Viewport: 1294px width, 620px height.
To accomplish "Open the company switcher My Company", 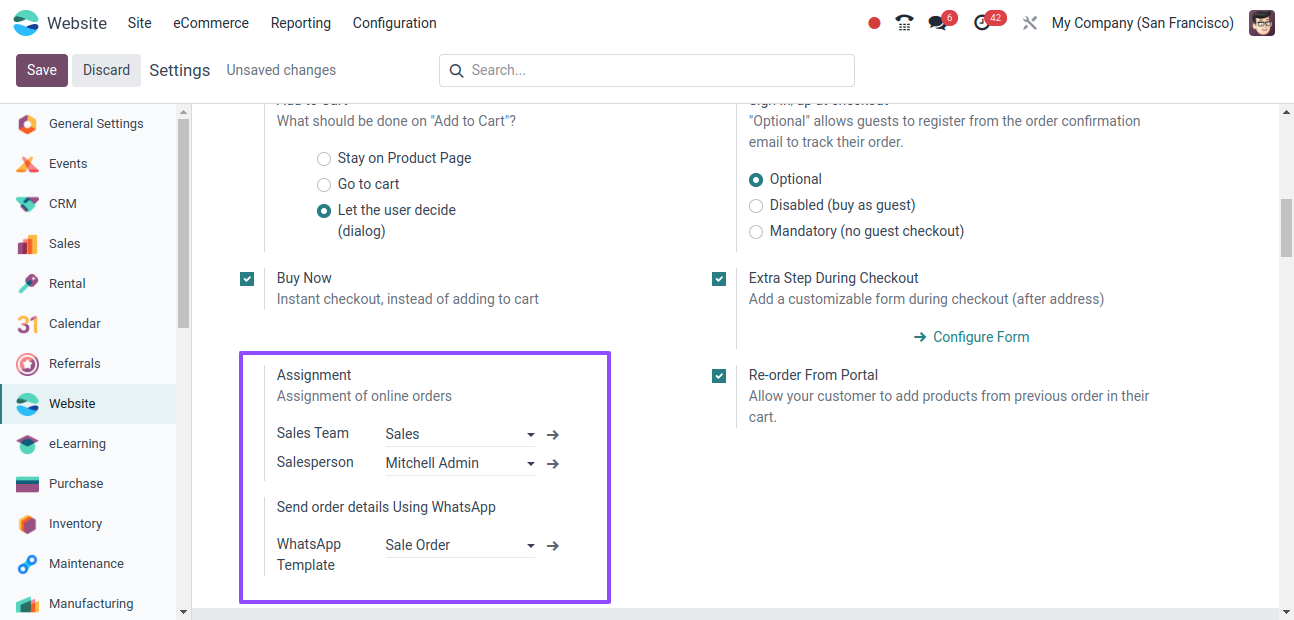I will [1143, 23].
